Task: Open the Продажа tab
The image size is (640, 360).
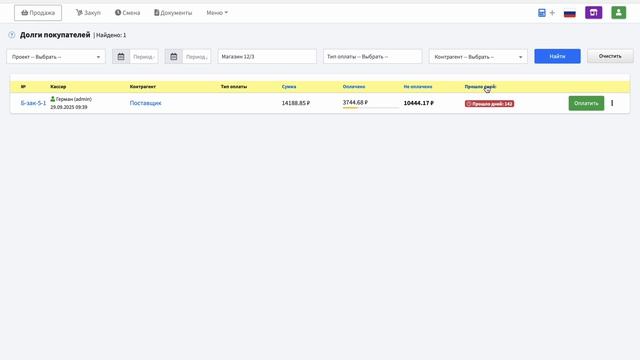Action: click(38, 13)
